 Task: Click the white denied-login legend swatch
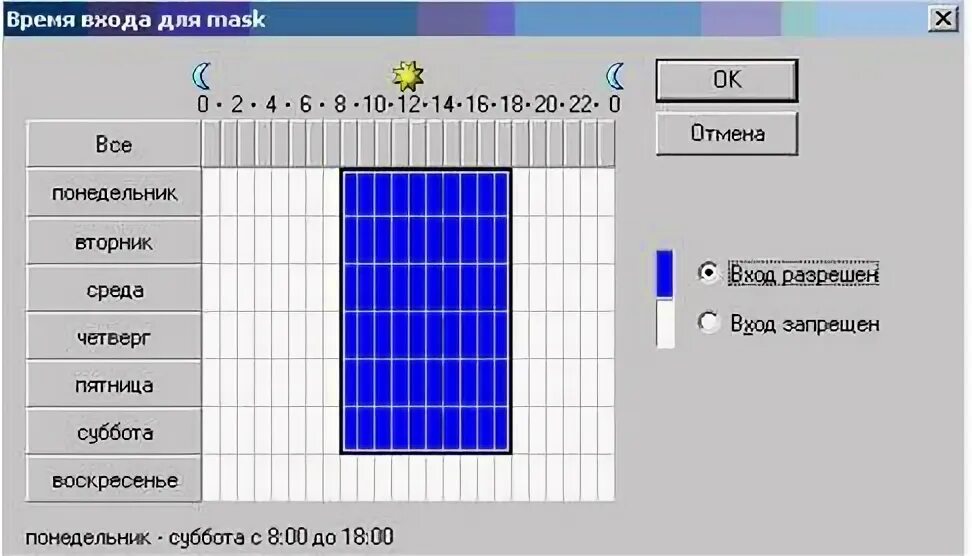[x=665, y=324]
